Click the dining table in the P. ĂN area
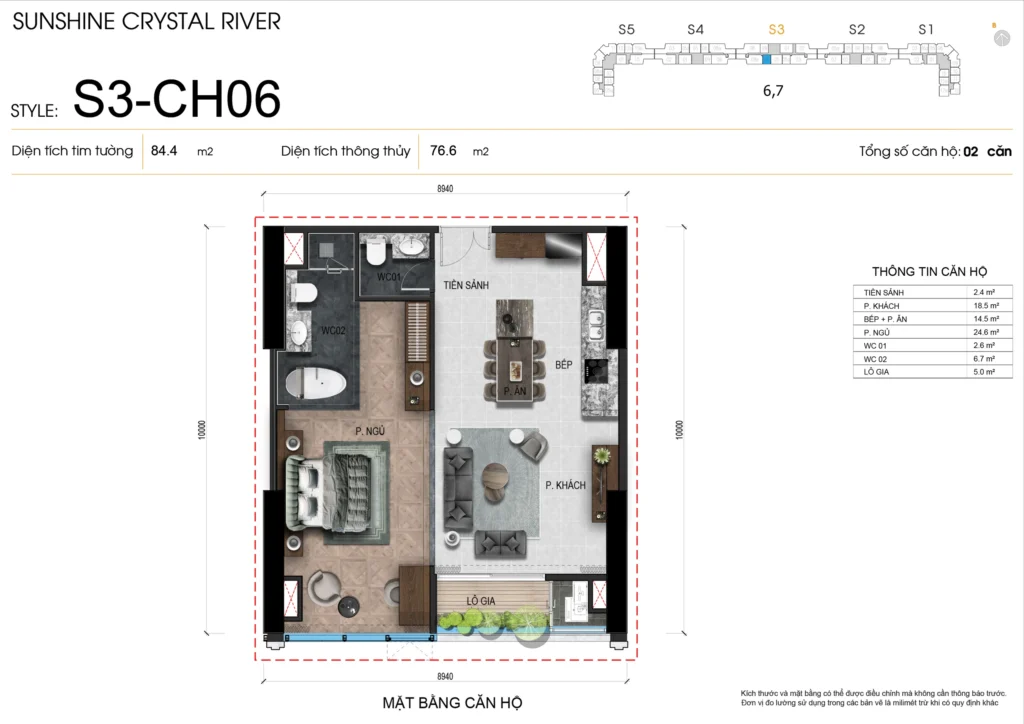1024x724 pixels. 515,367
